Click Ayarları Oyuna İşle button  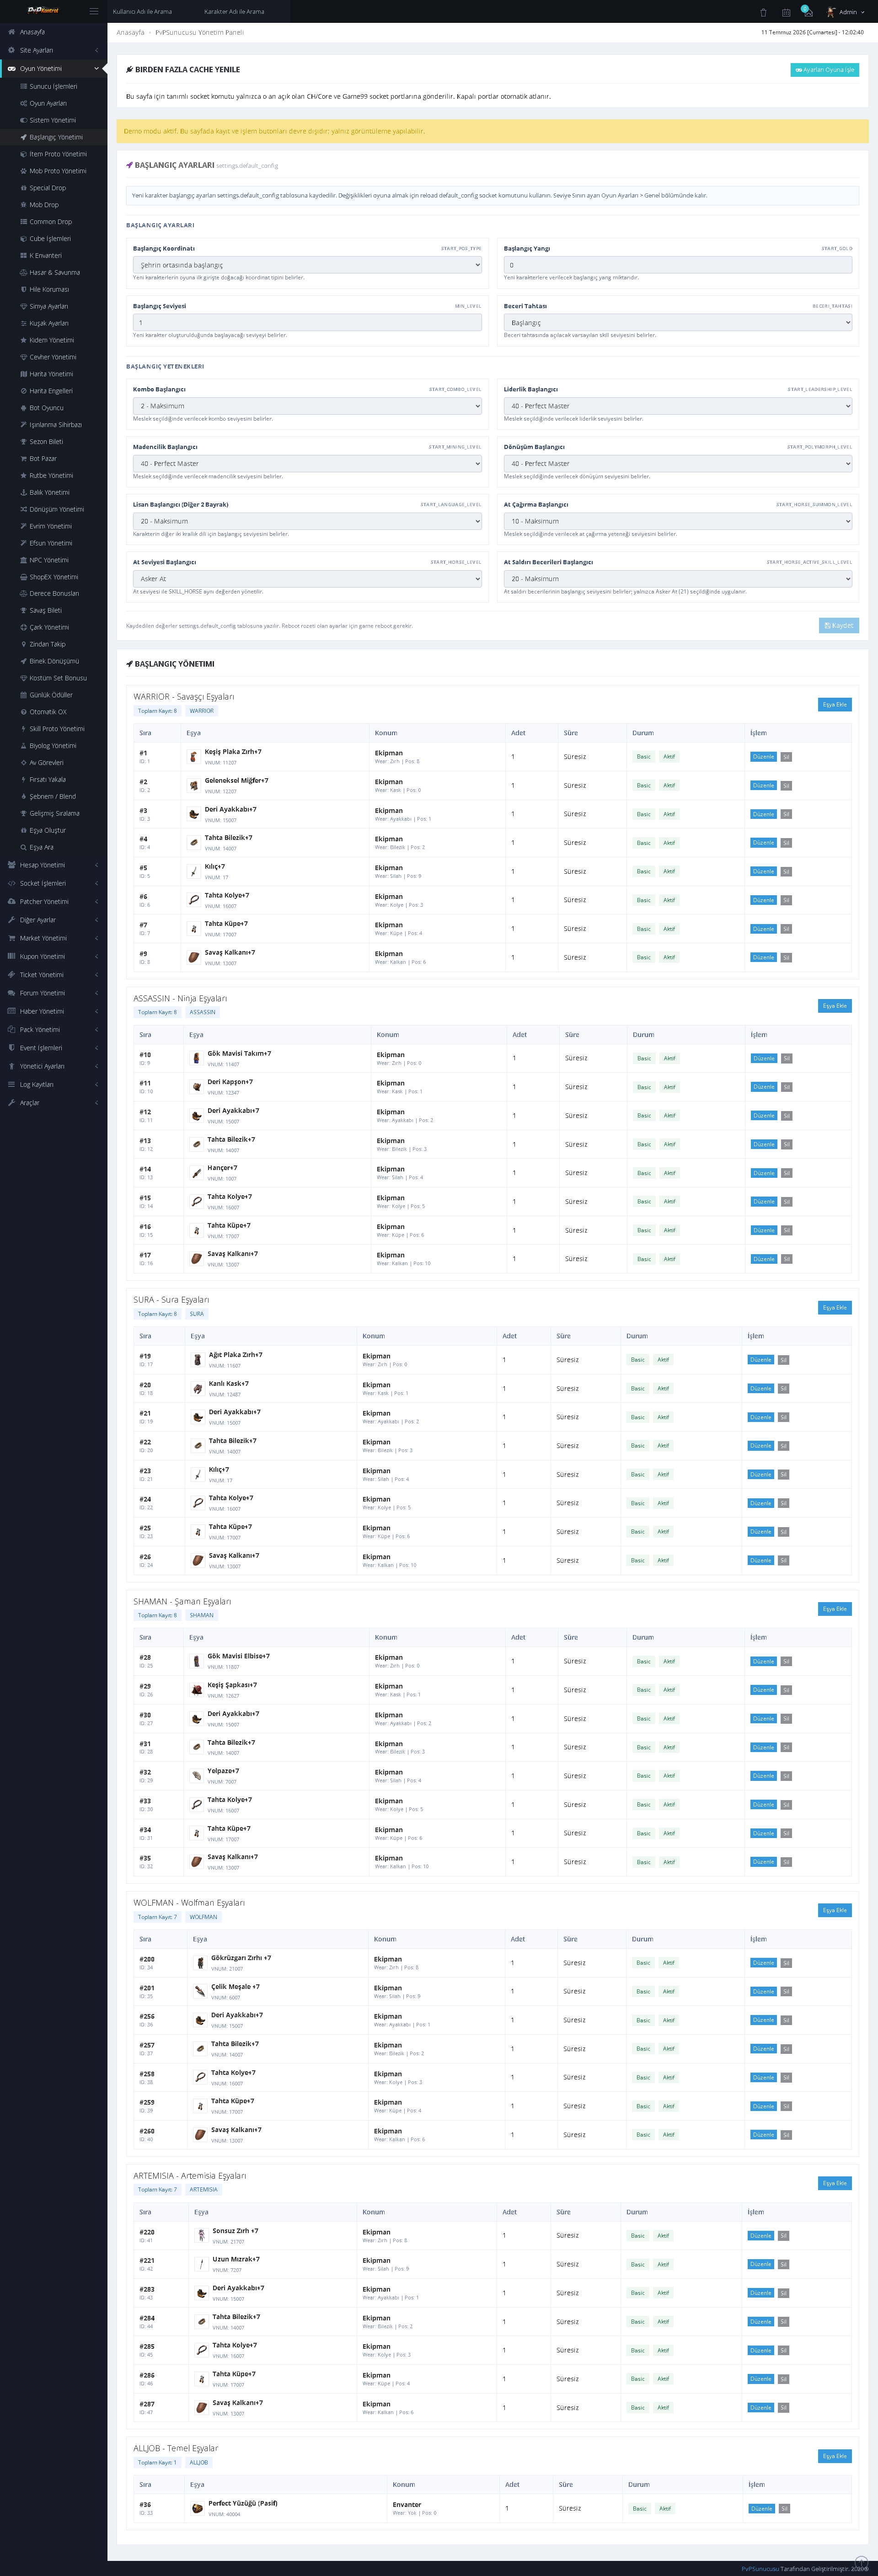824,70
